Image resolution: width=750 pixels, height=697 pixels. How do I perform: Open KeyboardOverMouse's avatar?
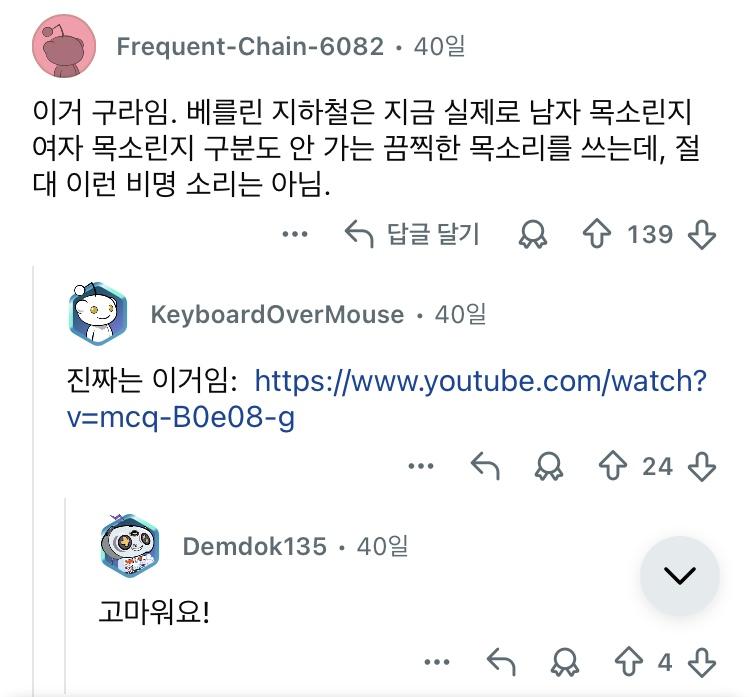tap(98, 314)
